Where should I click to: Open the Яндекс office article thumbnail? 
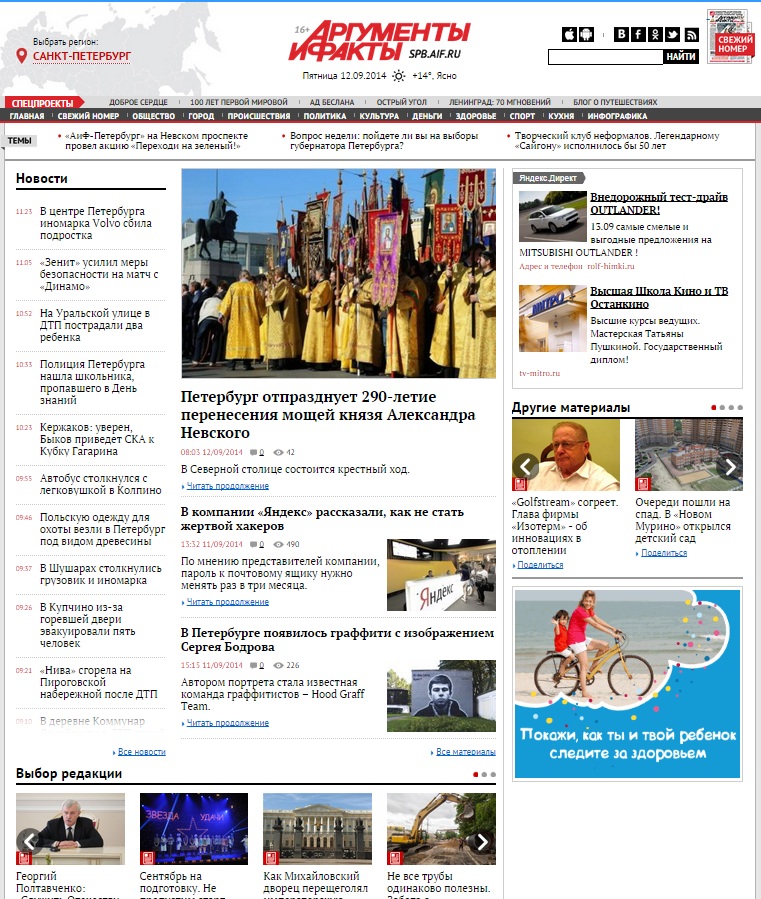point(441,575)
